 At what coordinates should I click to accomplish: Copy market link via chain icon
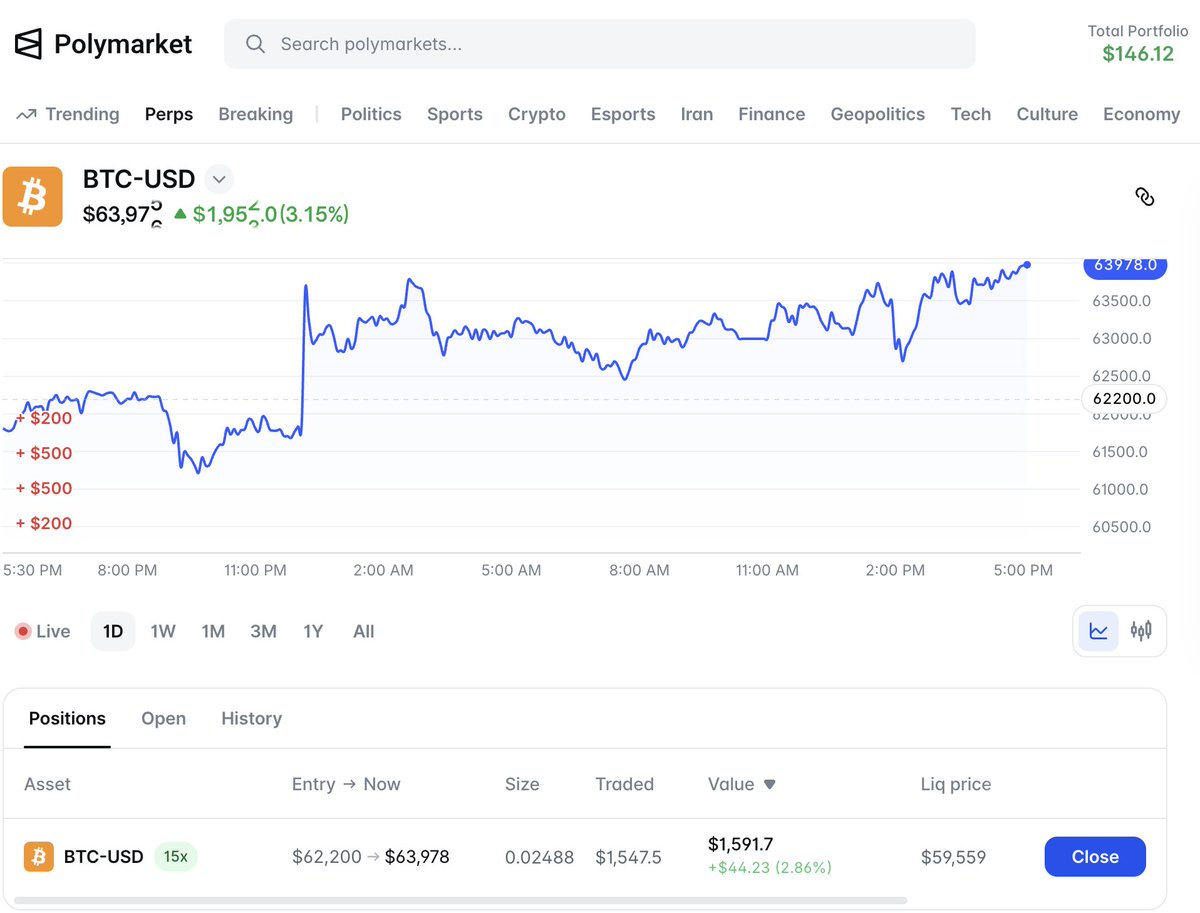(1145, 196)
